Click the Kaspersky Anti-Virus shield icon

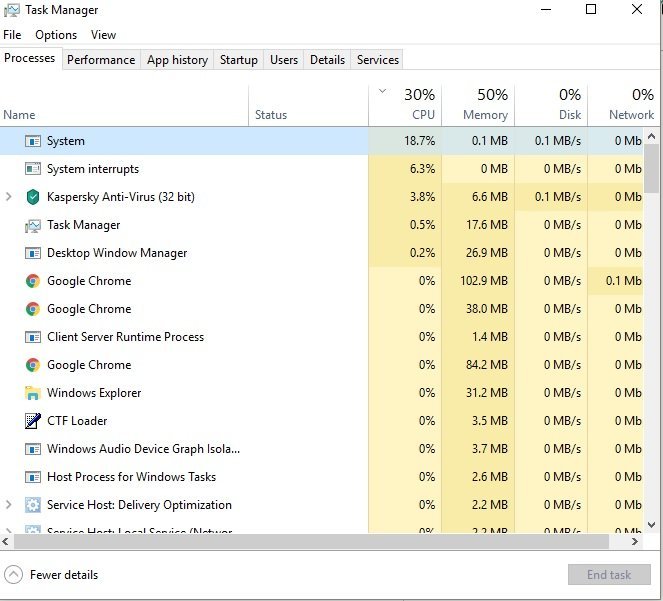[x=33, y=197]
